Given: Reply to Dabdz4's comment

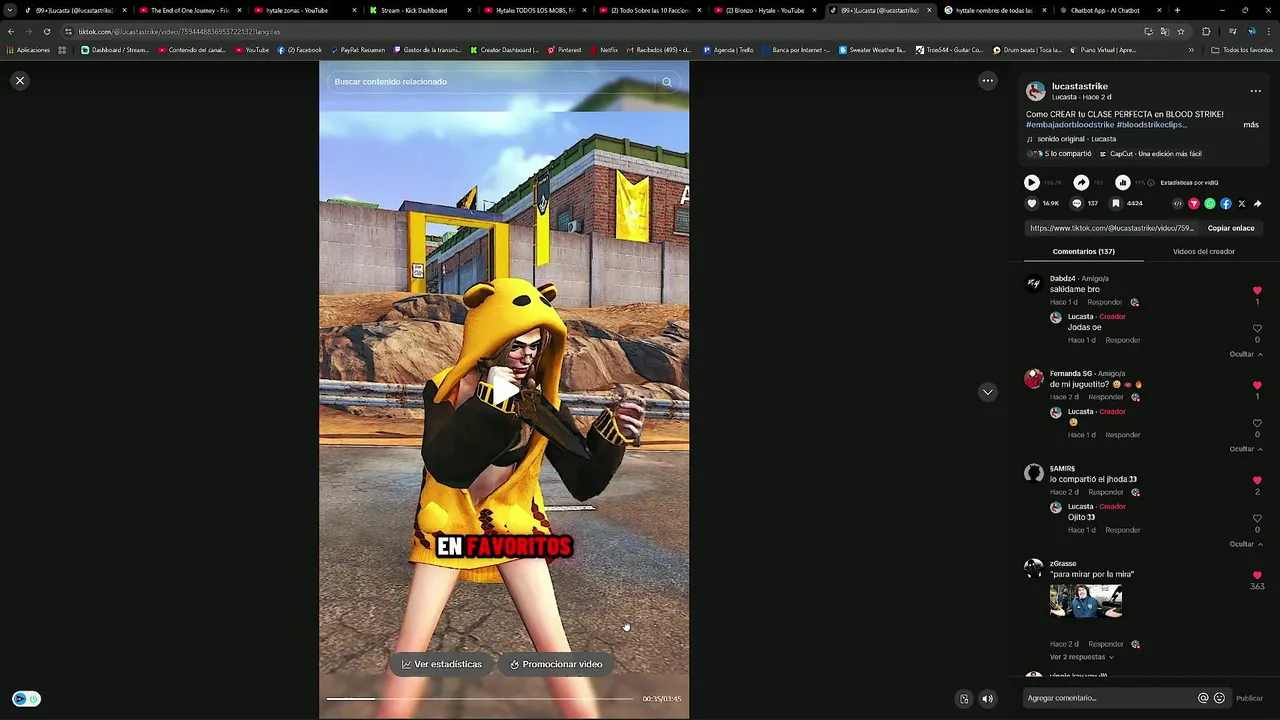Looking at the screenshot, I should click(1105, 302).
